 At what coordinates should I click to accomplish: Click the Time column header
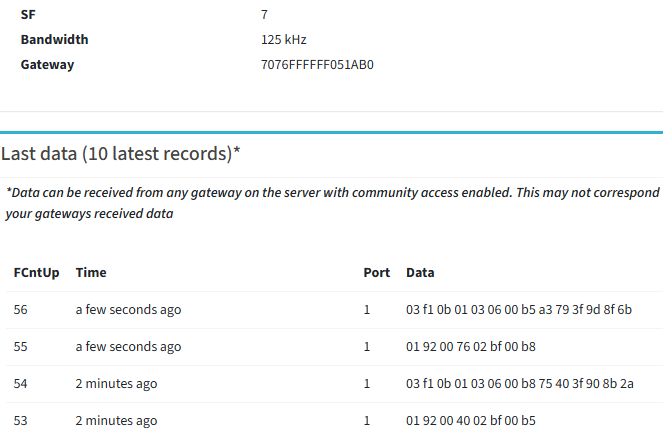(x=91, y=273)
